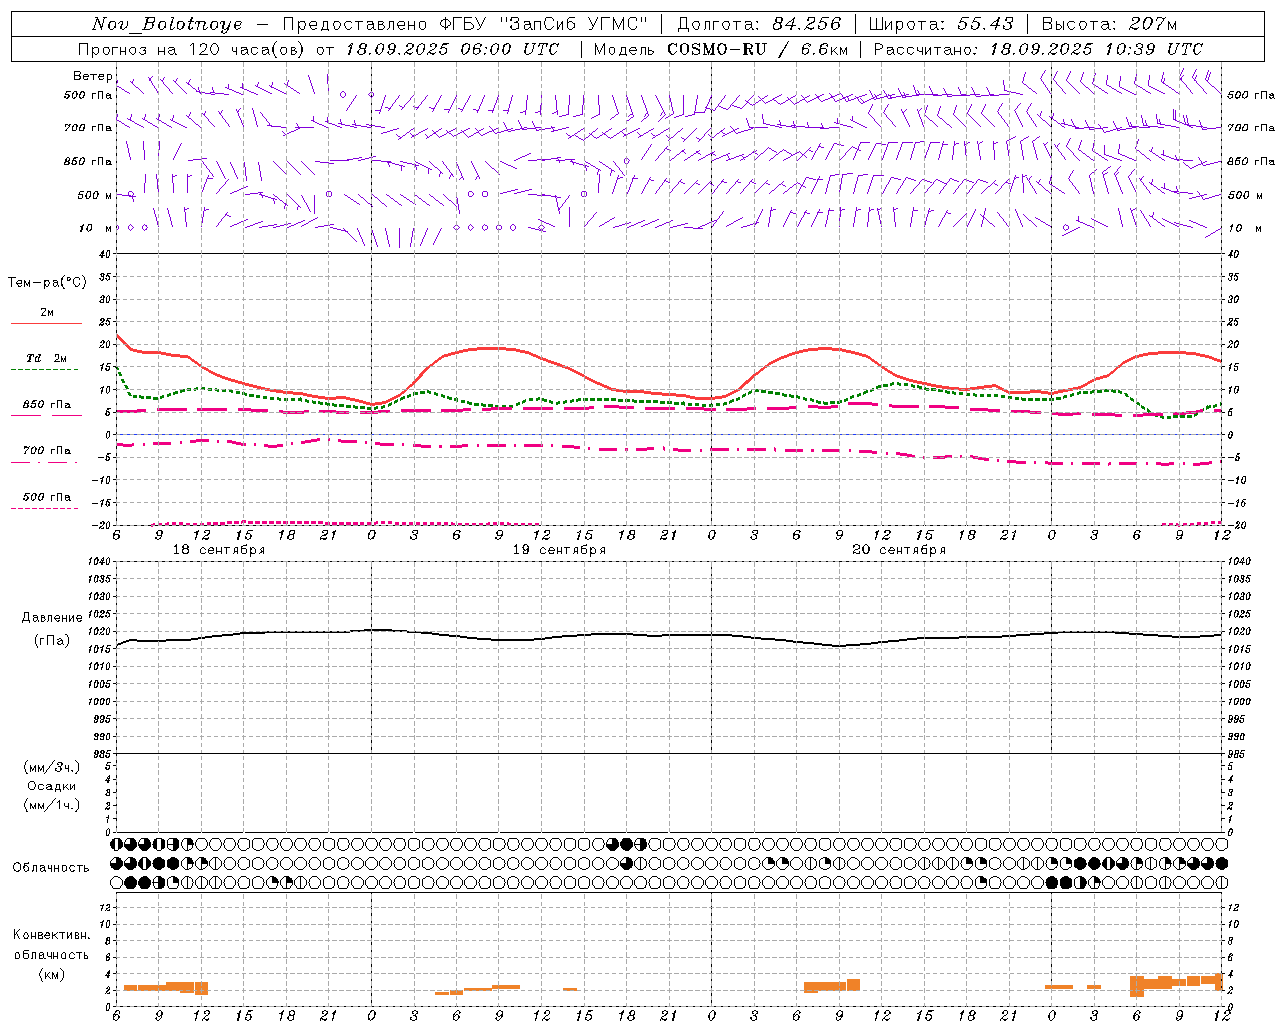Click the dashed green Td legend line
The height and width of the screenshot is (1024, 1280).
coord(45,369)
